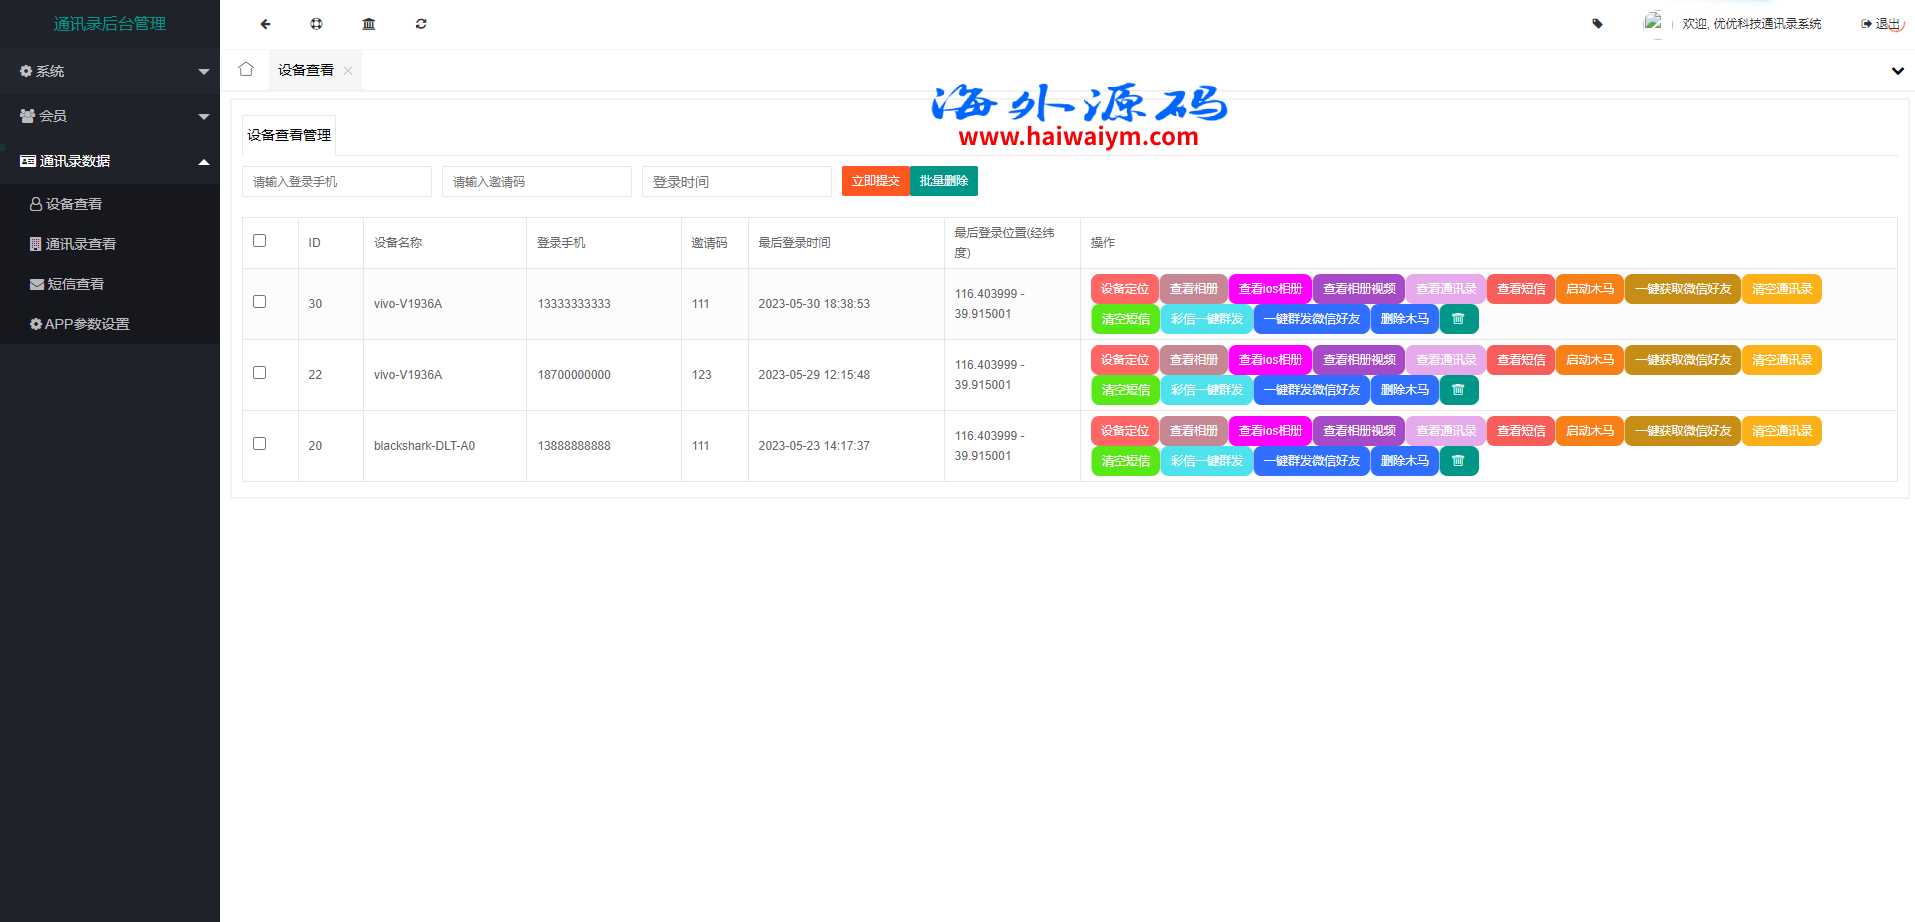Click the refresh icon in top toolbar

click(421, 24)
